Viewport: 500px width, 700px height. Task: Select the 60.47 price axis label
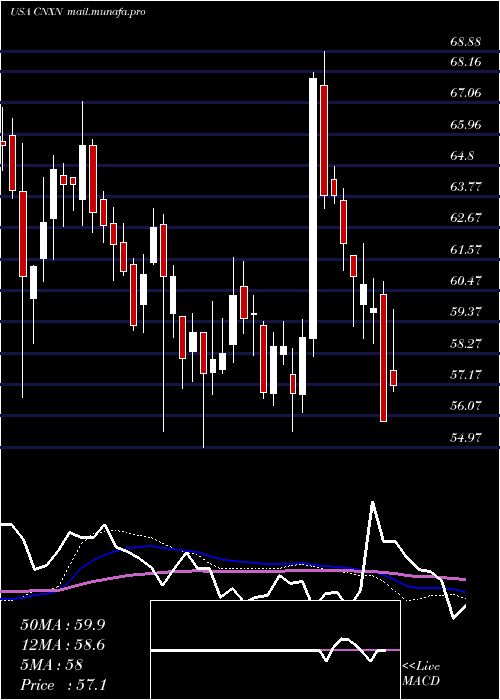[466, 281]
